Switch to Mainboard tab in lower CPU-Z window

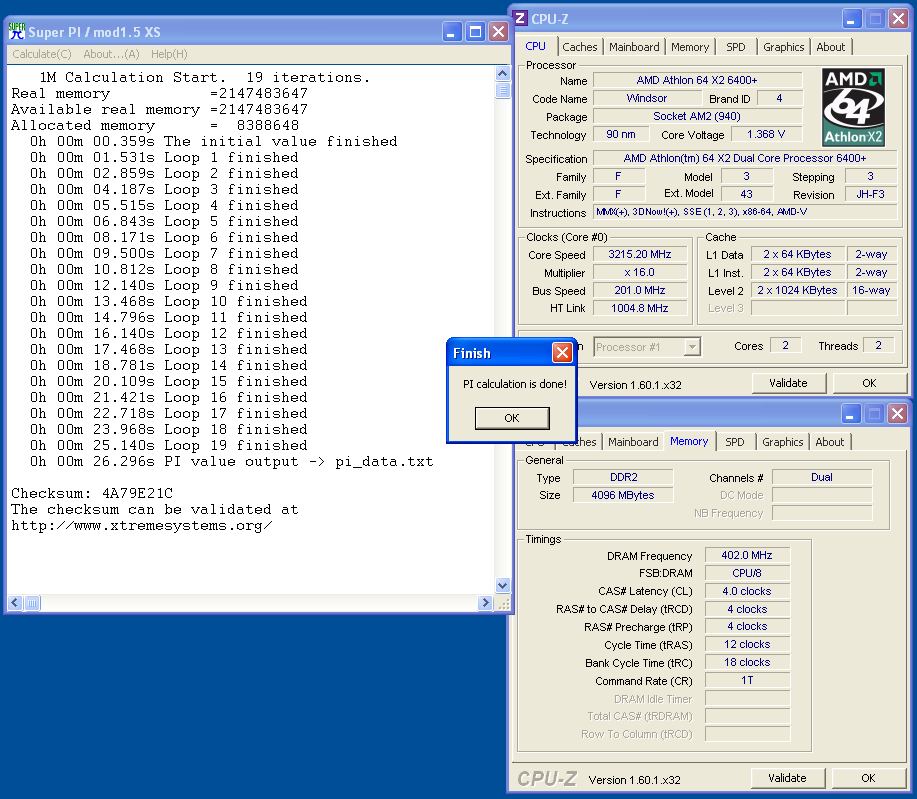[633, 442]
